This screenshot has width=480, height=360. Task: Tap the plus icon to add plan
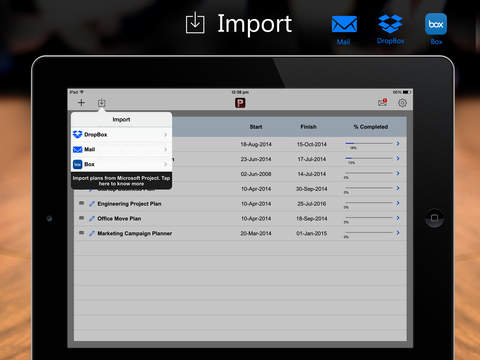81,103
